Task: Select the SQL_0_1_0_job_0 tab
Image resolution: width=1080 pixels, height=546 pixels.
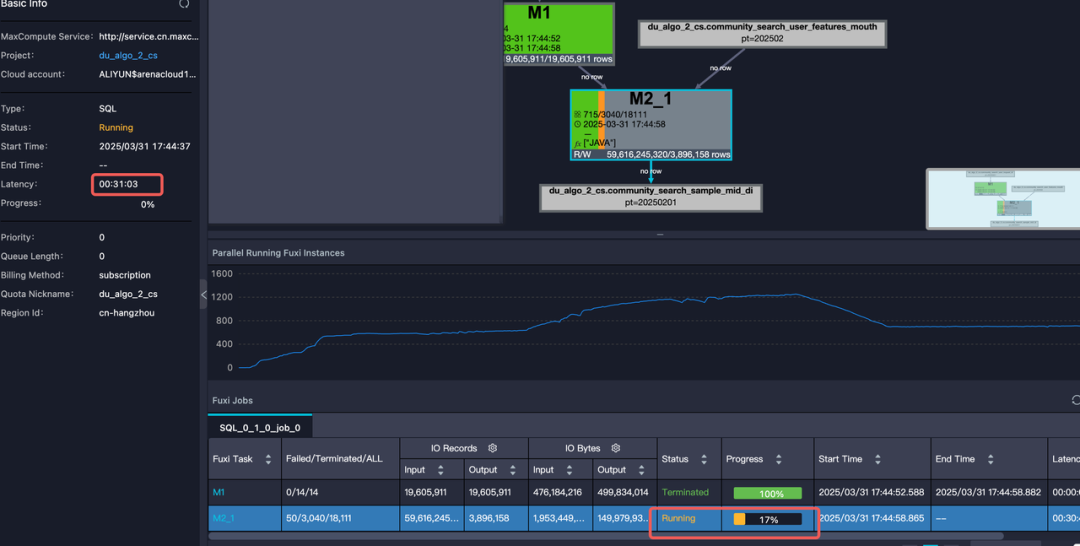Action: 260,428
